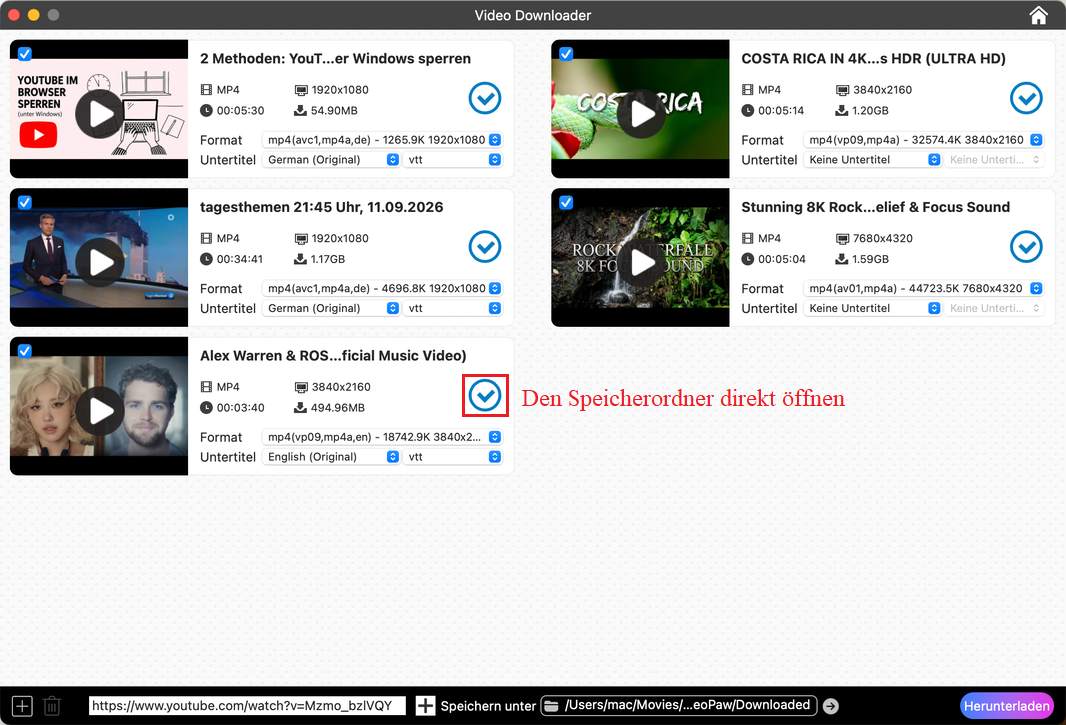The width and height of the screenshot is (1066, 725).
Task: Open format dropdown for Stunning 8K Rock video
Action: click(923, 288)
